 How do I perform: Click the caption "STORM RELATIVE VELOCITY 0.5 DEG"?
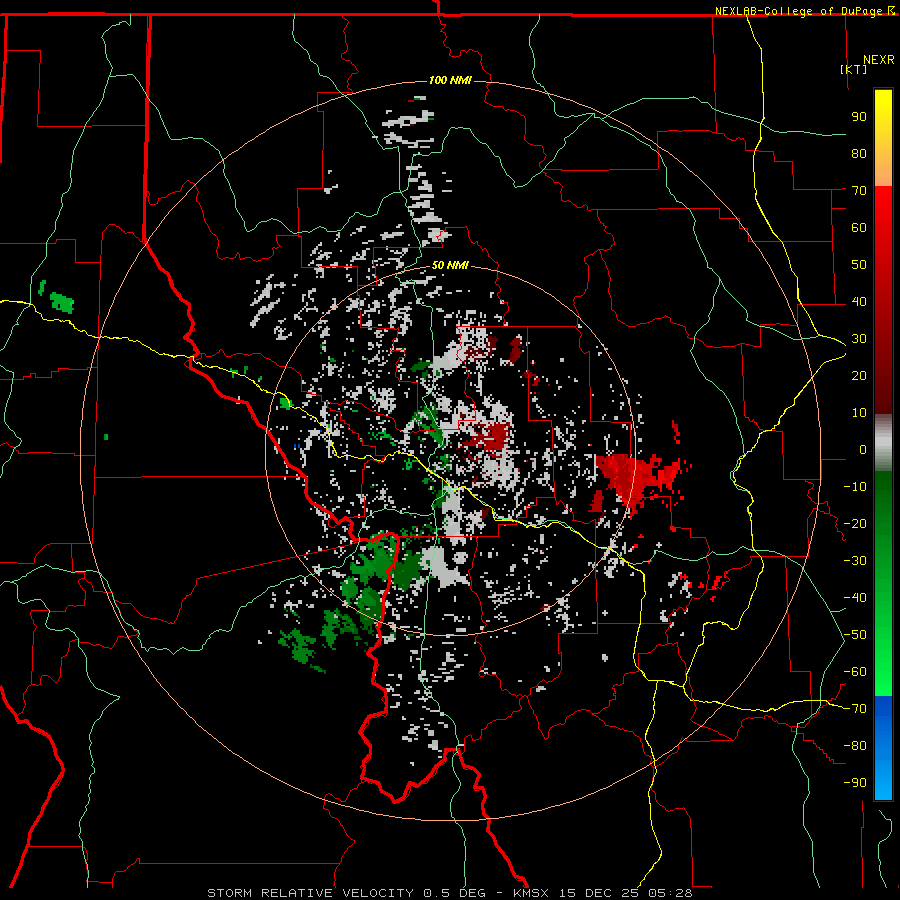[346, 893]
